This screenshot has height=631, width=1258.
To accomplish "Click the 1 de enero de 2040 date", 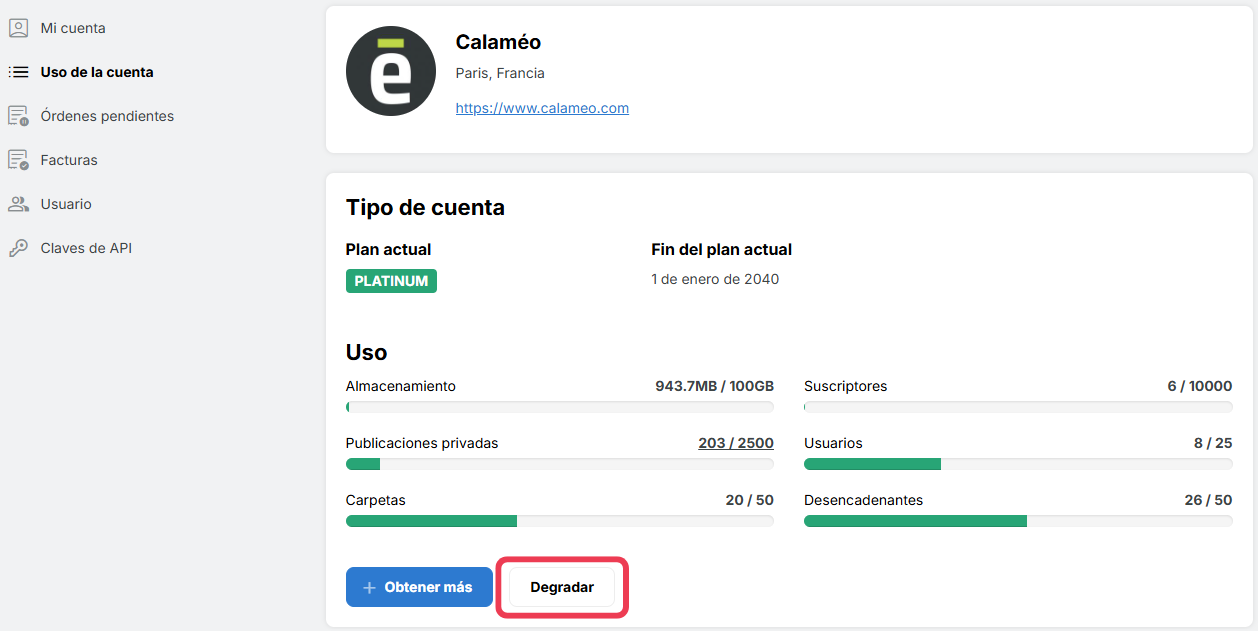I will tap(715, 279).
